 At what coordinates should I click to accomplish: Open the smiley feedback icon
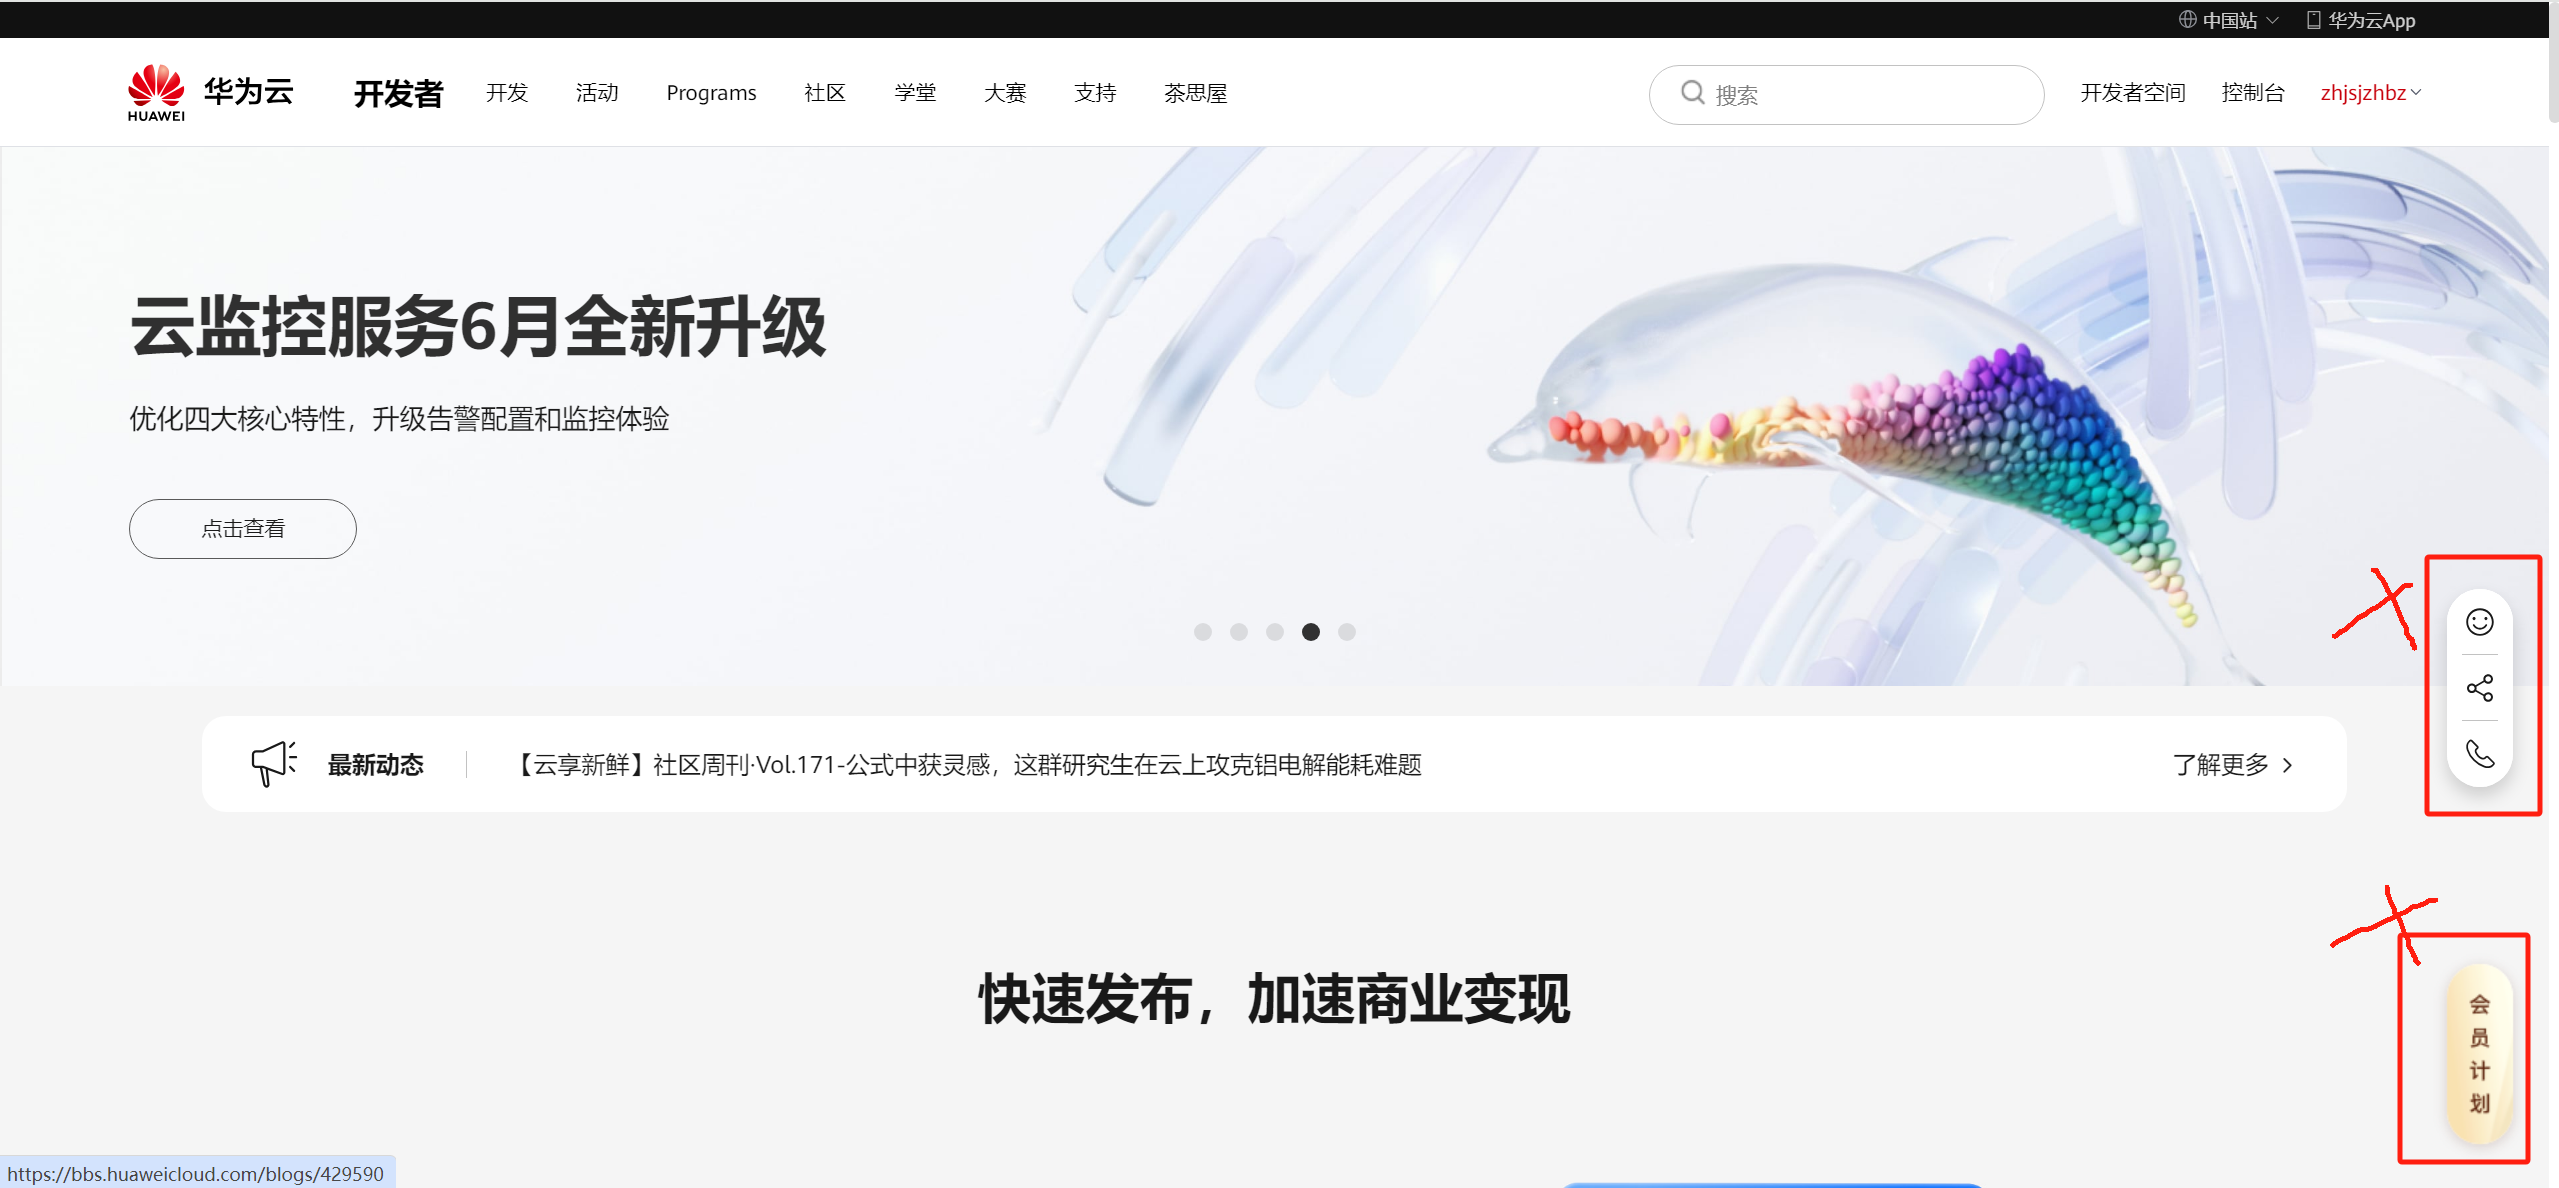pyautogui.click(x=2479, y=622)
